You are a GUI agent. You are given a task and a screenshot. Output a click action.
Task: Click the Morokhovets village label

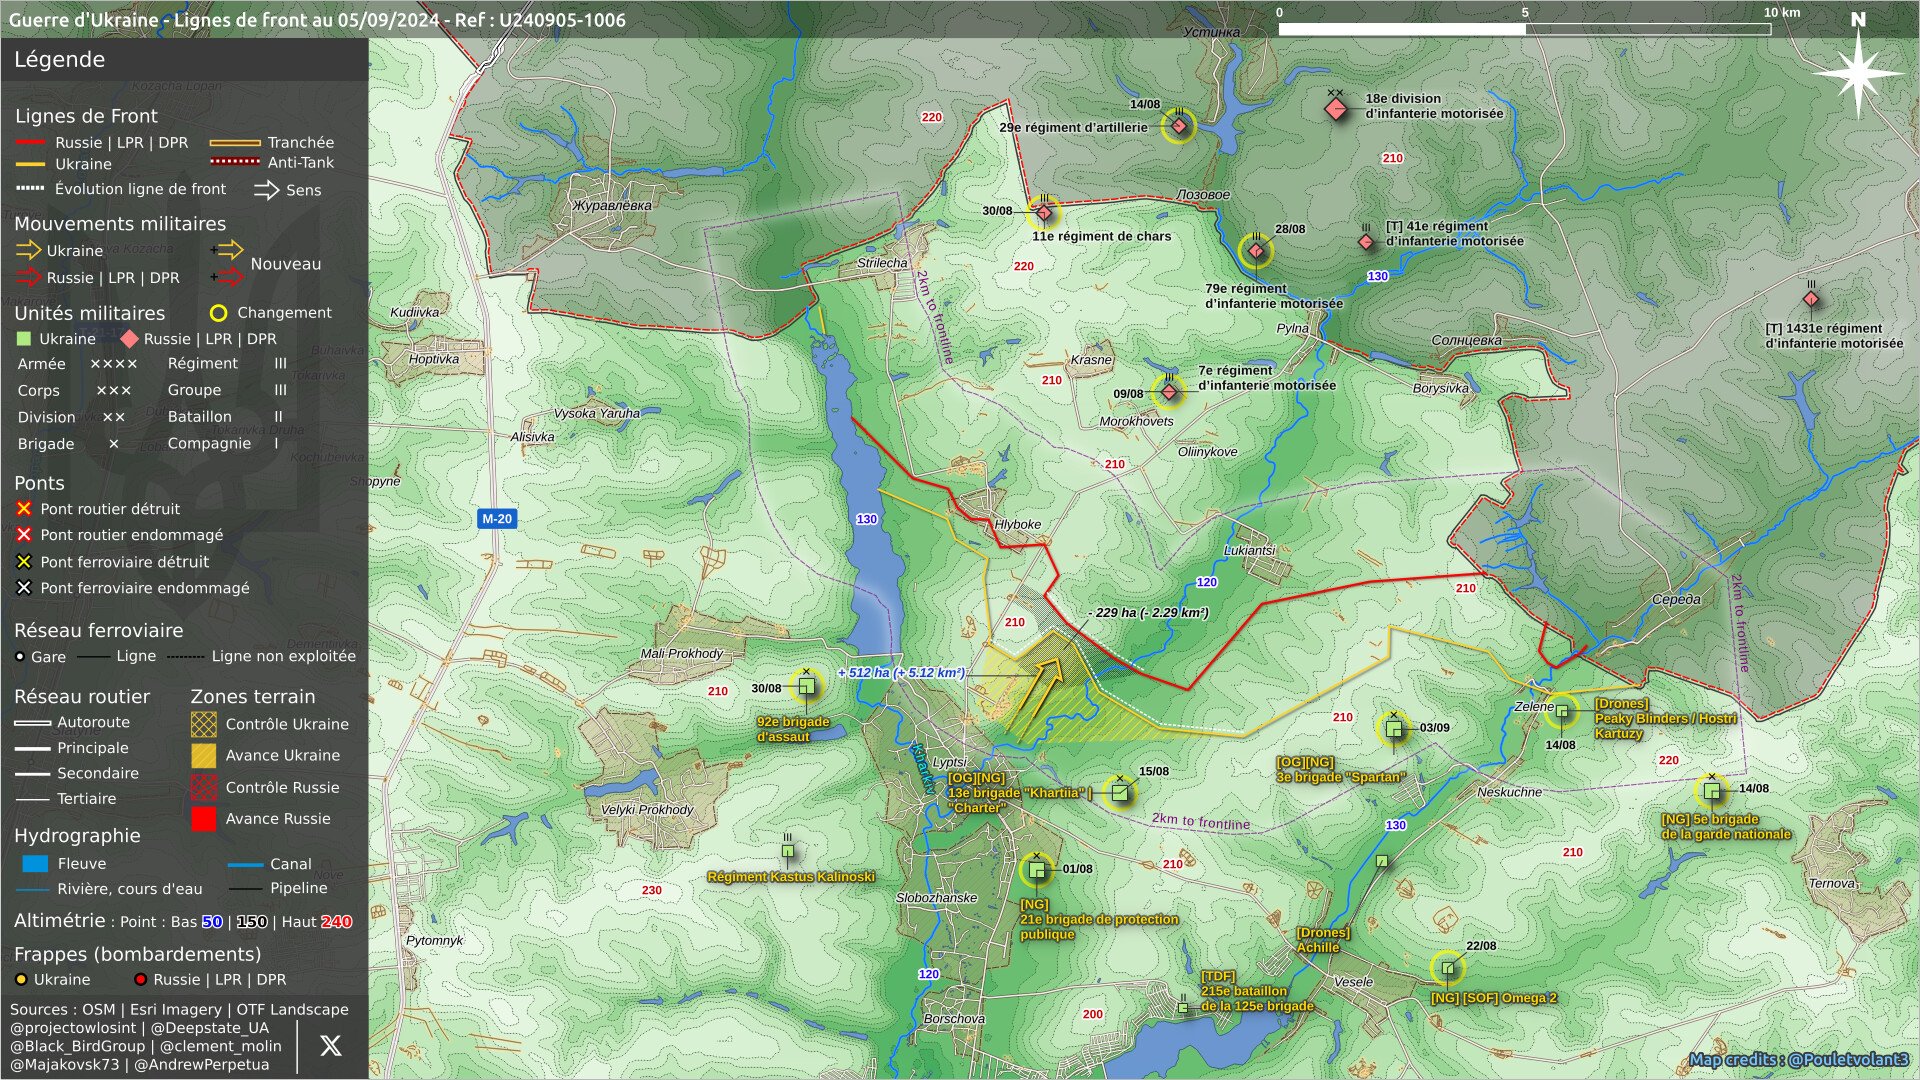pyautogui.click(x=1136, y=421)
